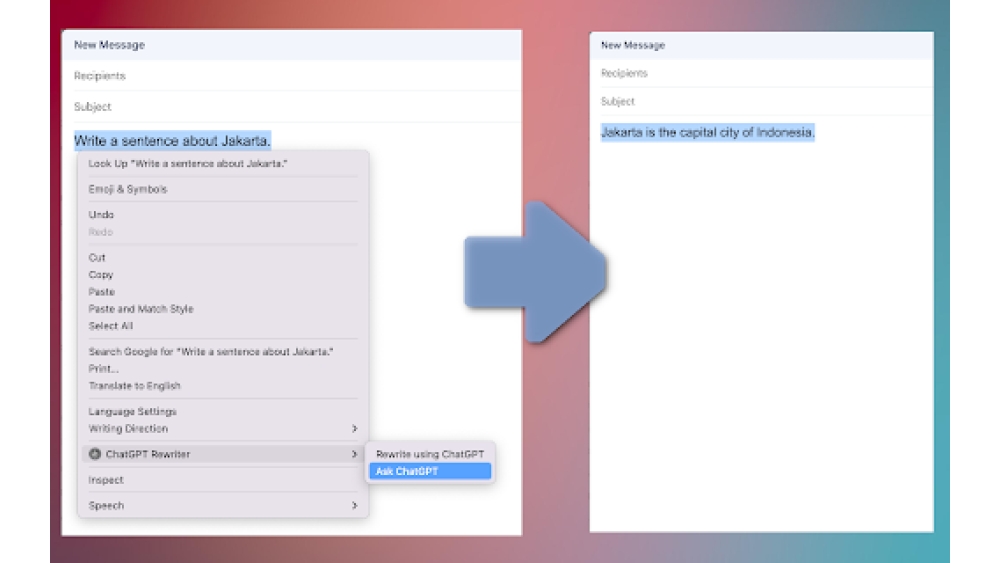The width and height of the screenshot is (1000, 563).
Task: Click the ChatGPT Rewriter logo icon
Action: [x=95, y=454]
